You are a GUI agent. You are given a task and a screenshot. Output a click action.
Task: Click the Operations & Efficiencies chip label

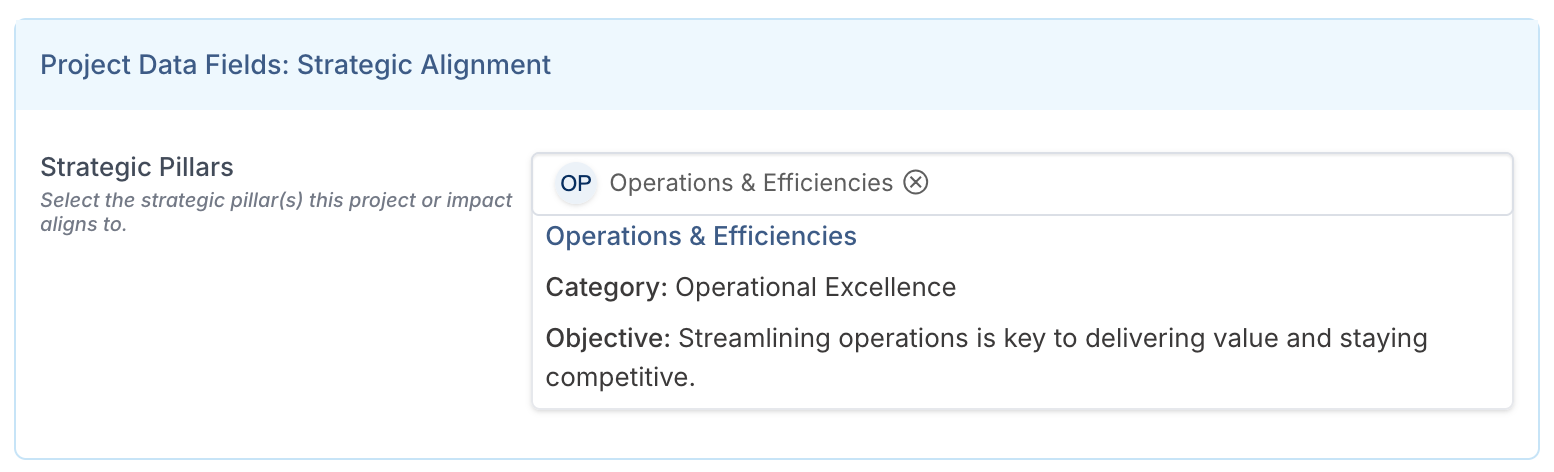click(750, 183)
